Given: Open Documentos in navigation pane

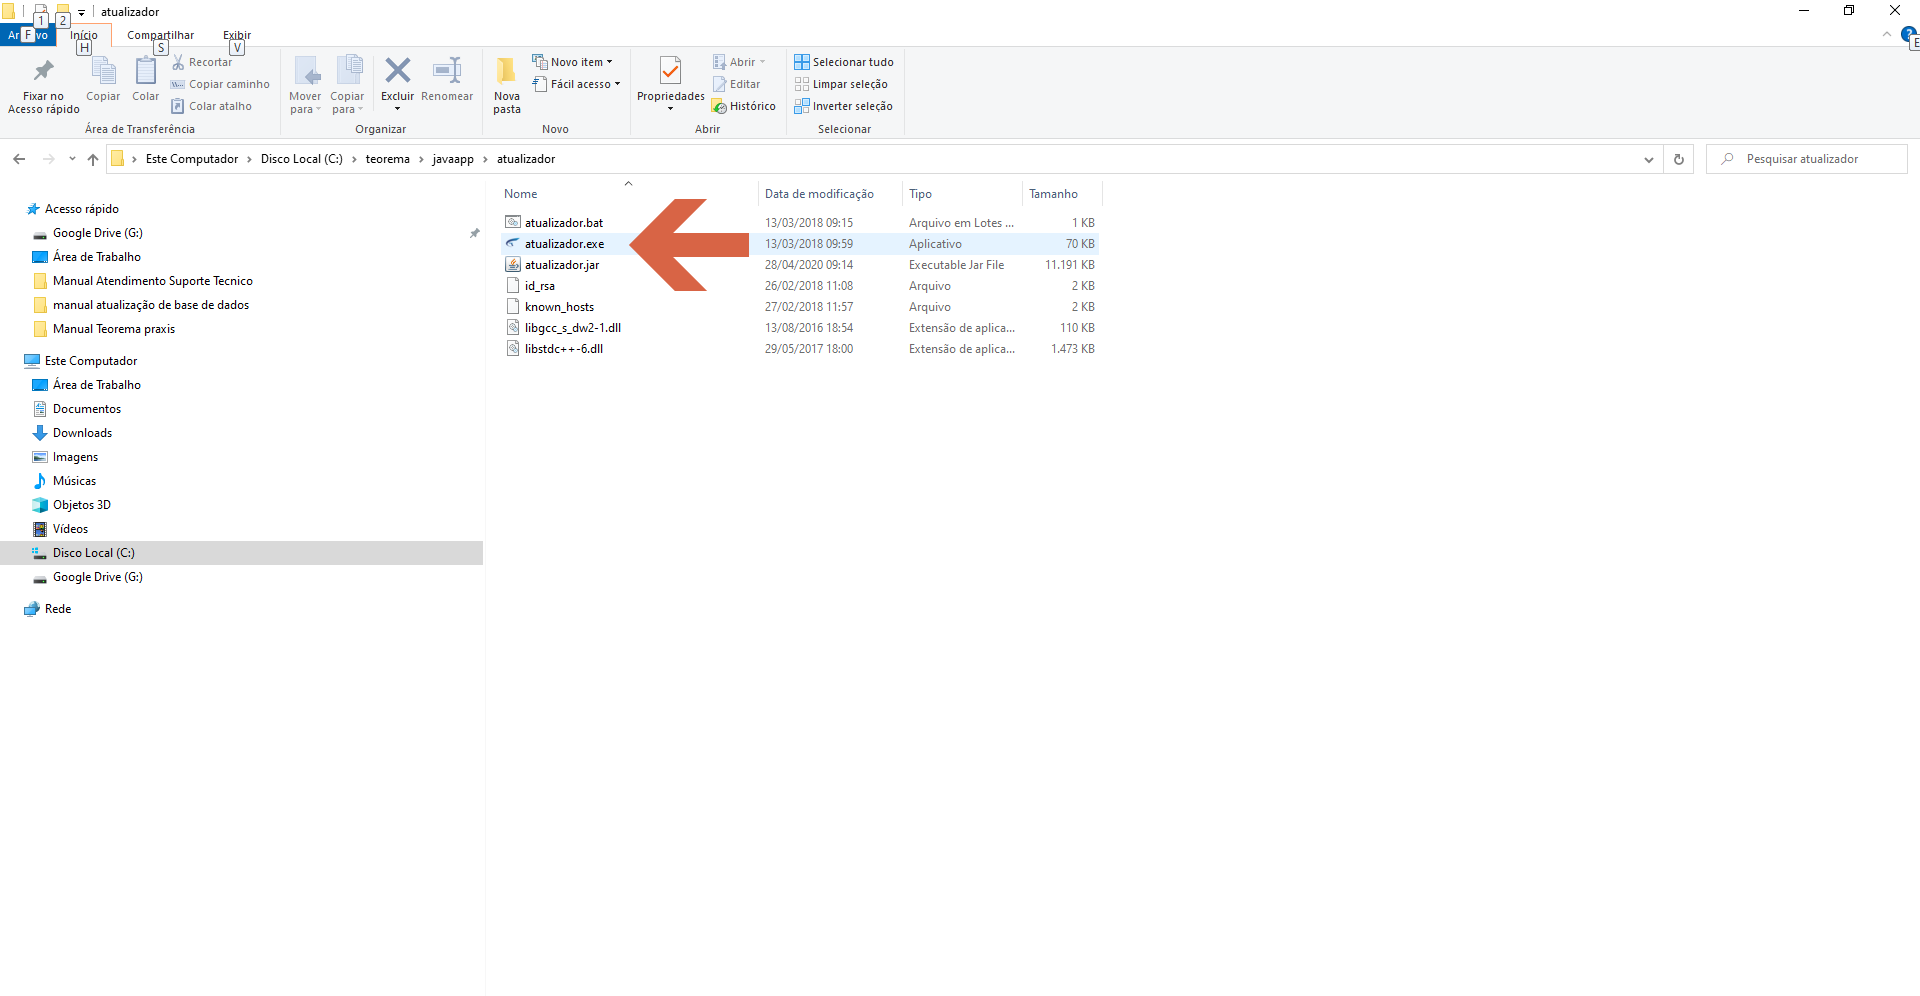Looking at the screenshot, I should (x=87, y=409).
